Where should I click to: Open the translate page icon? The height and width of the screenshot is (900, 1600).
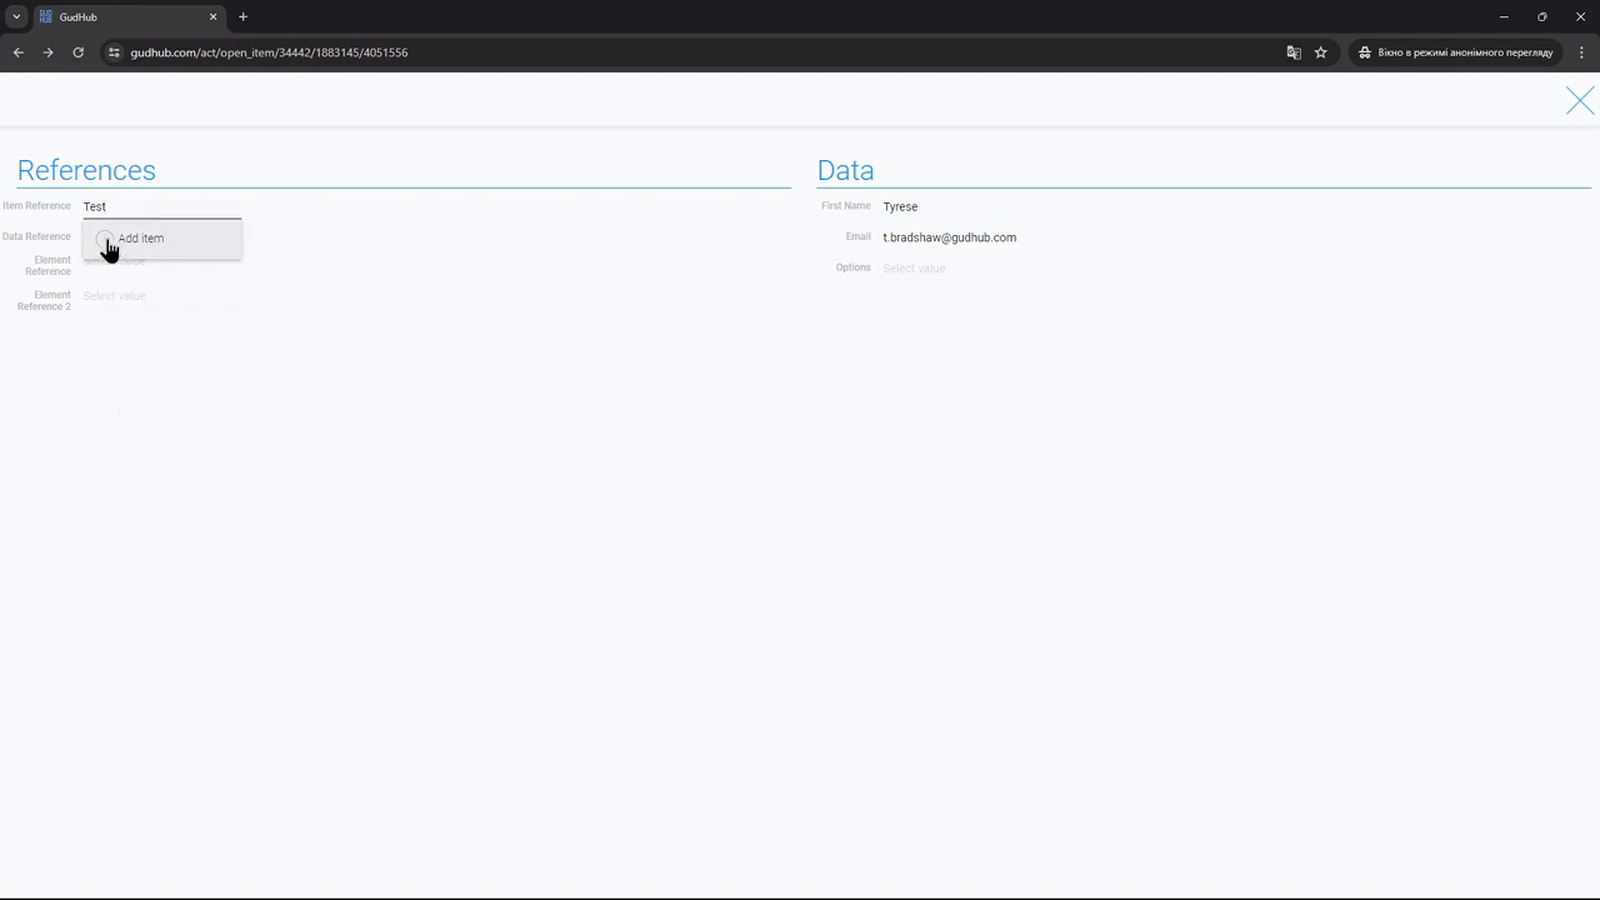[x=1293, y=52]
